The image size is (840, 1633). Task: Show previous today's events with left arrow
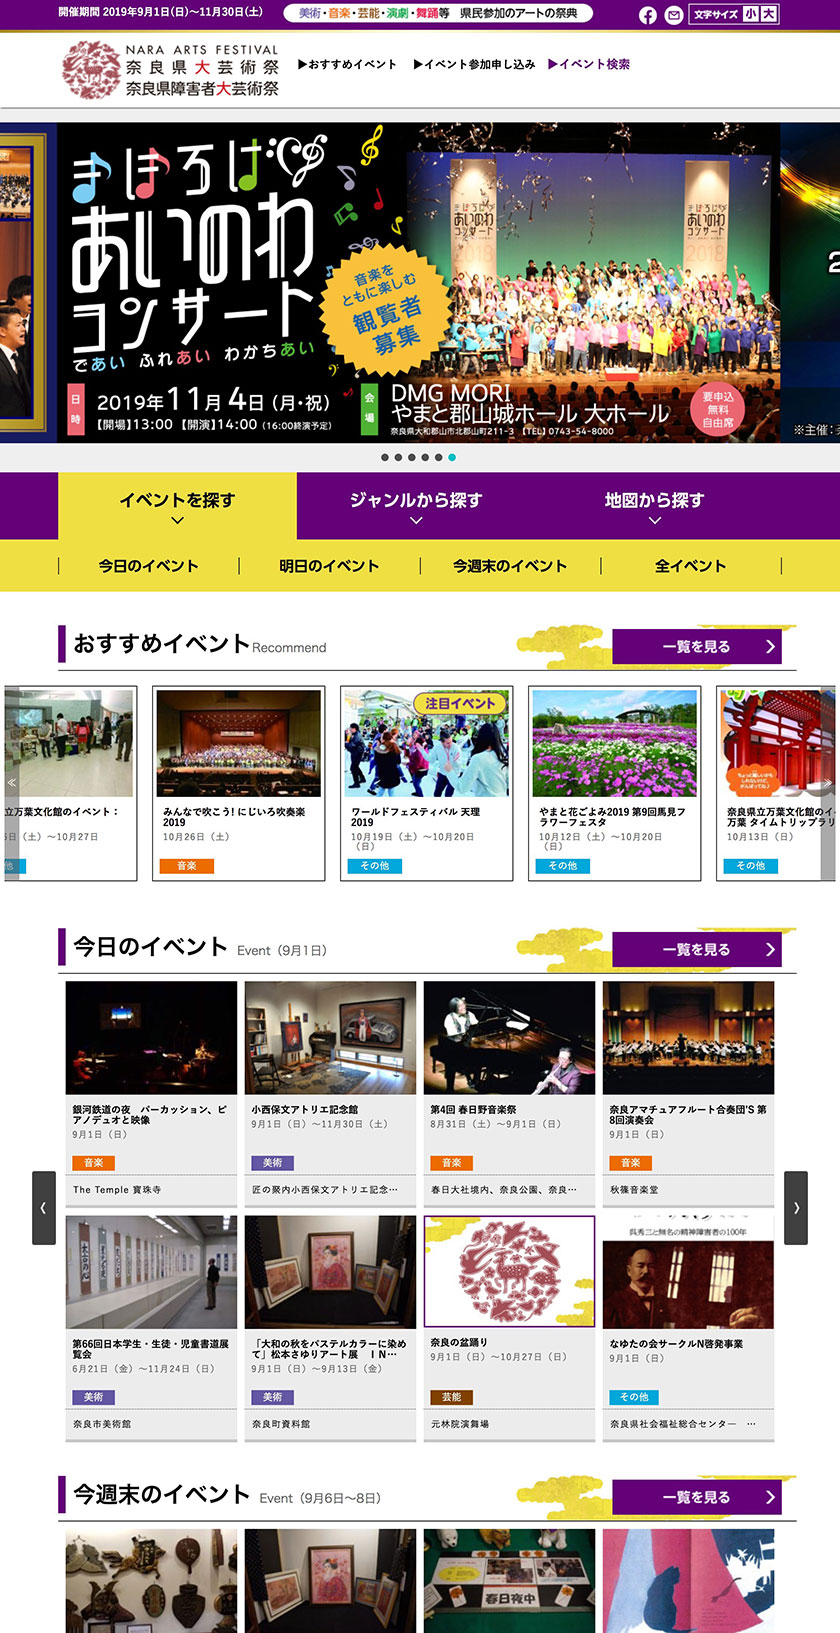pos(44,1208)
